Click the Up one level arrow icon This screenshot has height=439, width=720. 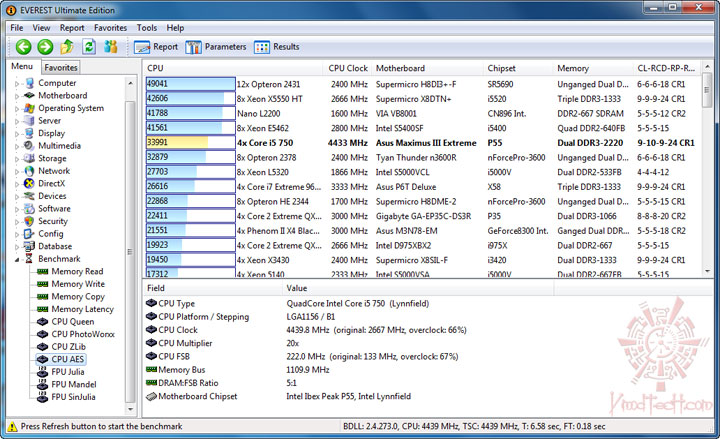[x=67, y=46]
